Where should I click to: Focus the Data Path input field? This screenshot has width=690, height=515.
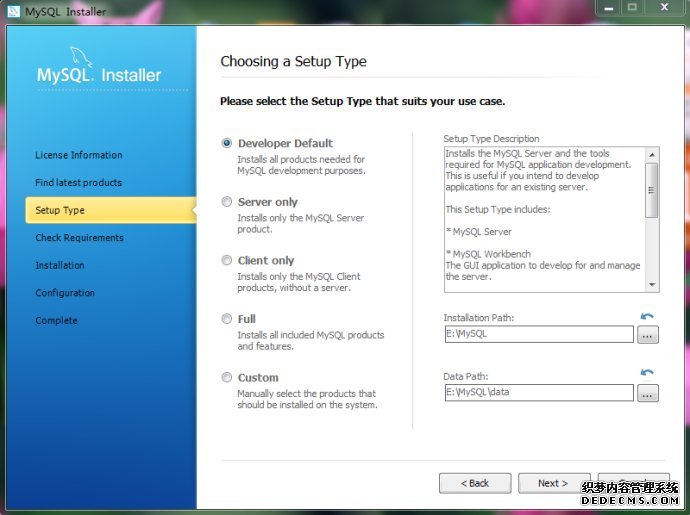pyautogui.click(x=538, y=393)
